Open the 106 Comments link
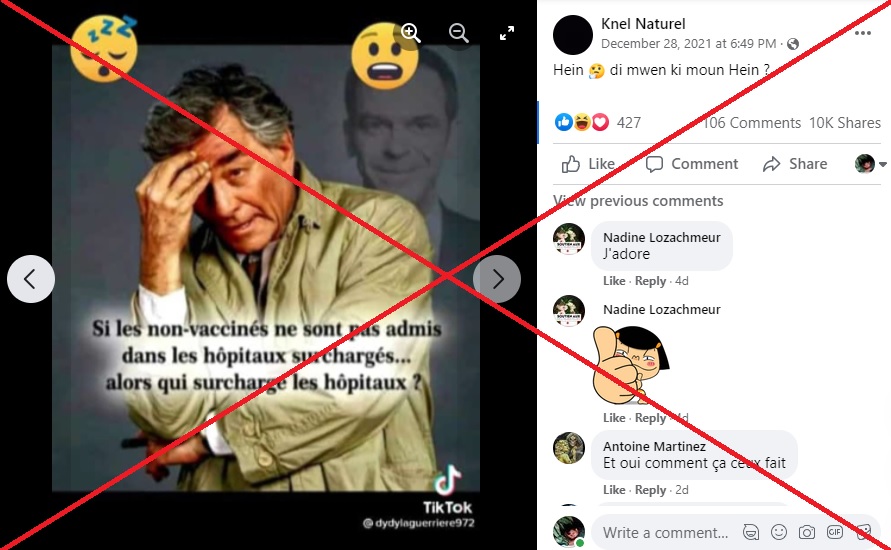 pos(751,123)
